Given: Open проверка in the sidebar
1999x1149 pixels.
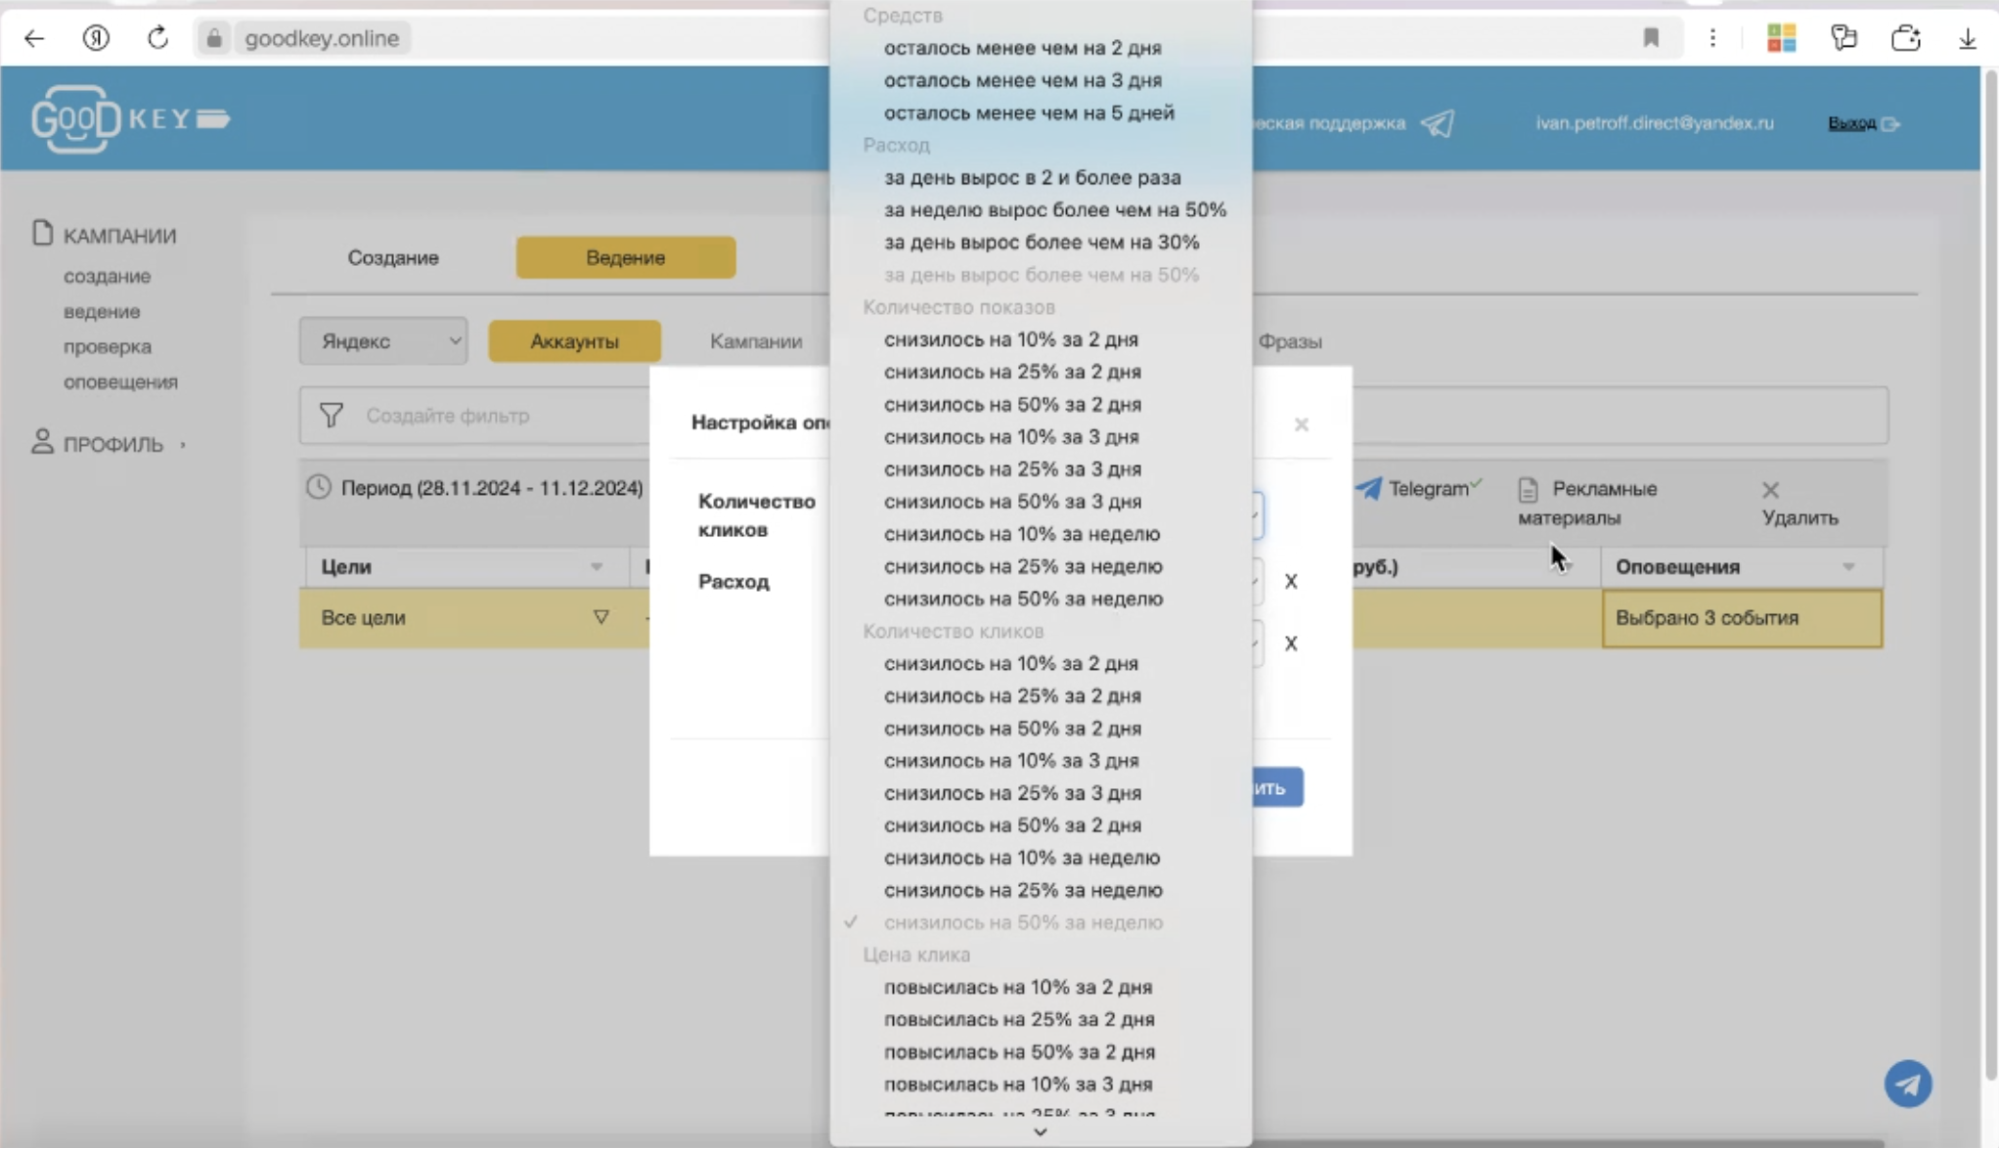Looking at the screenshot, I should (107, 346).
